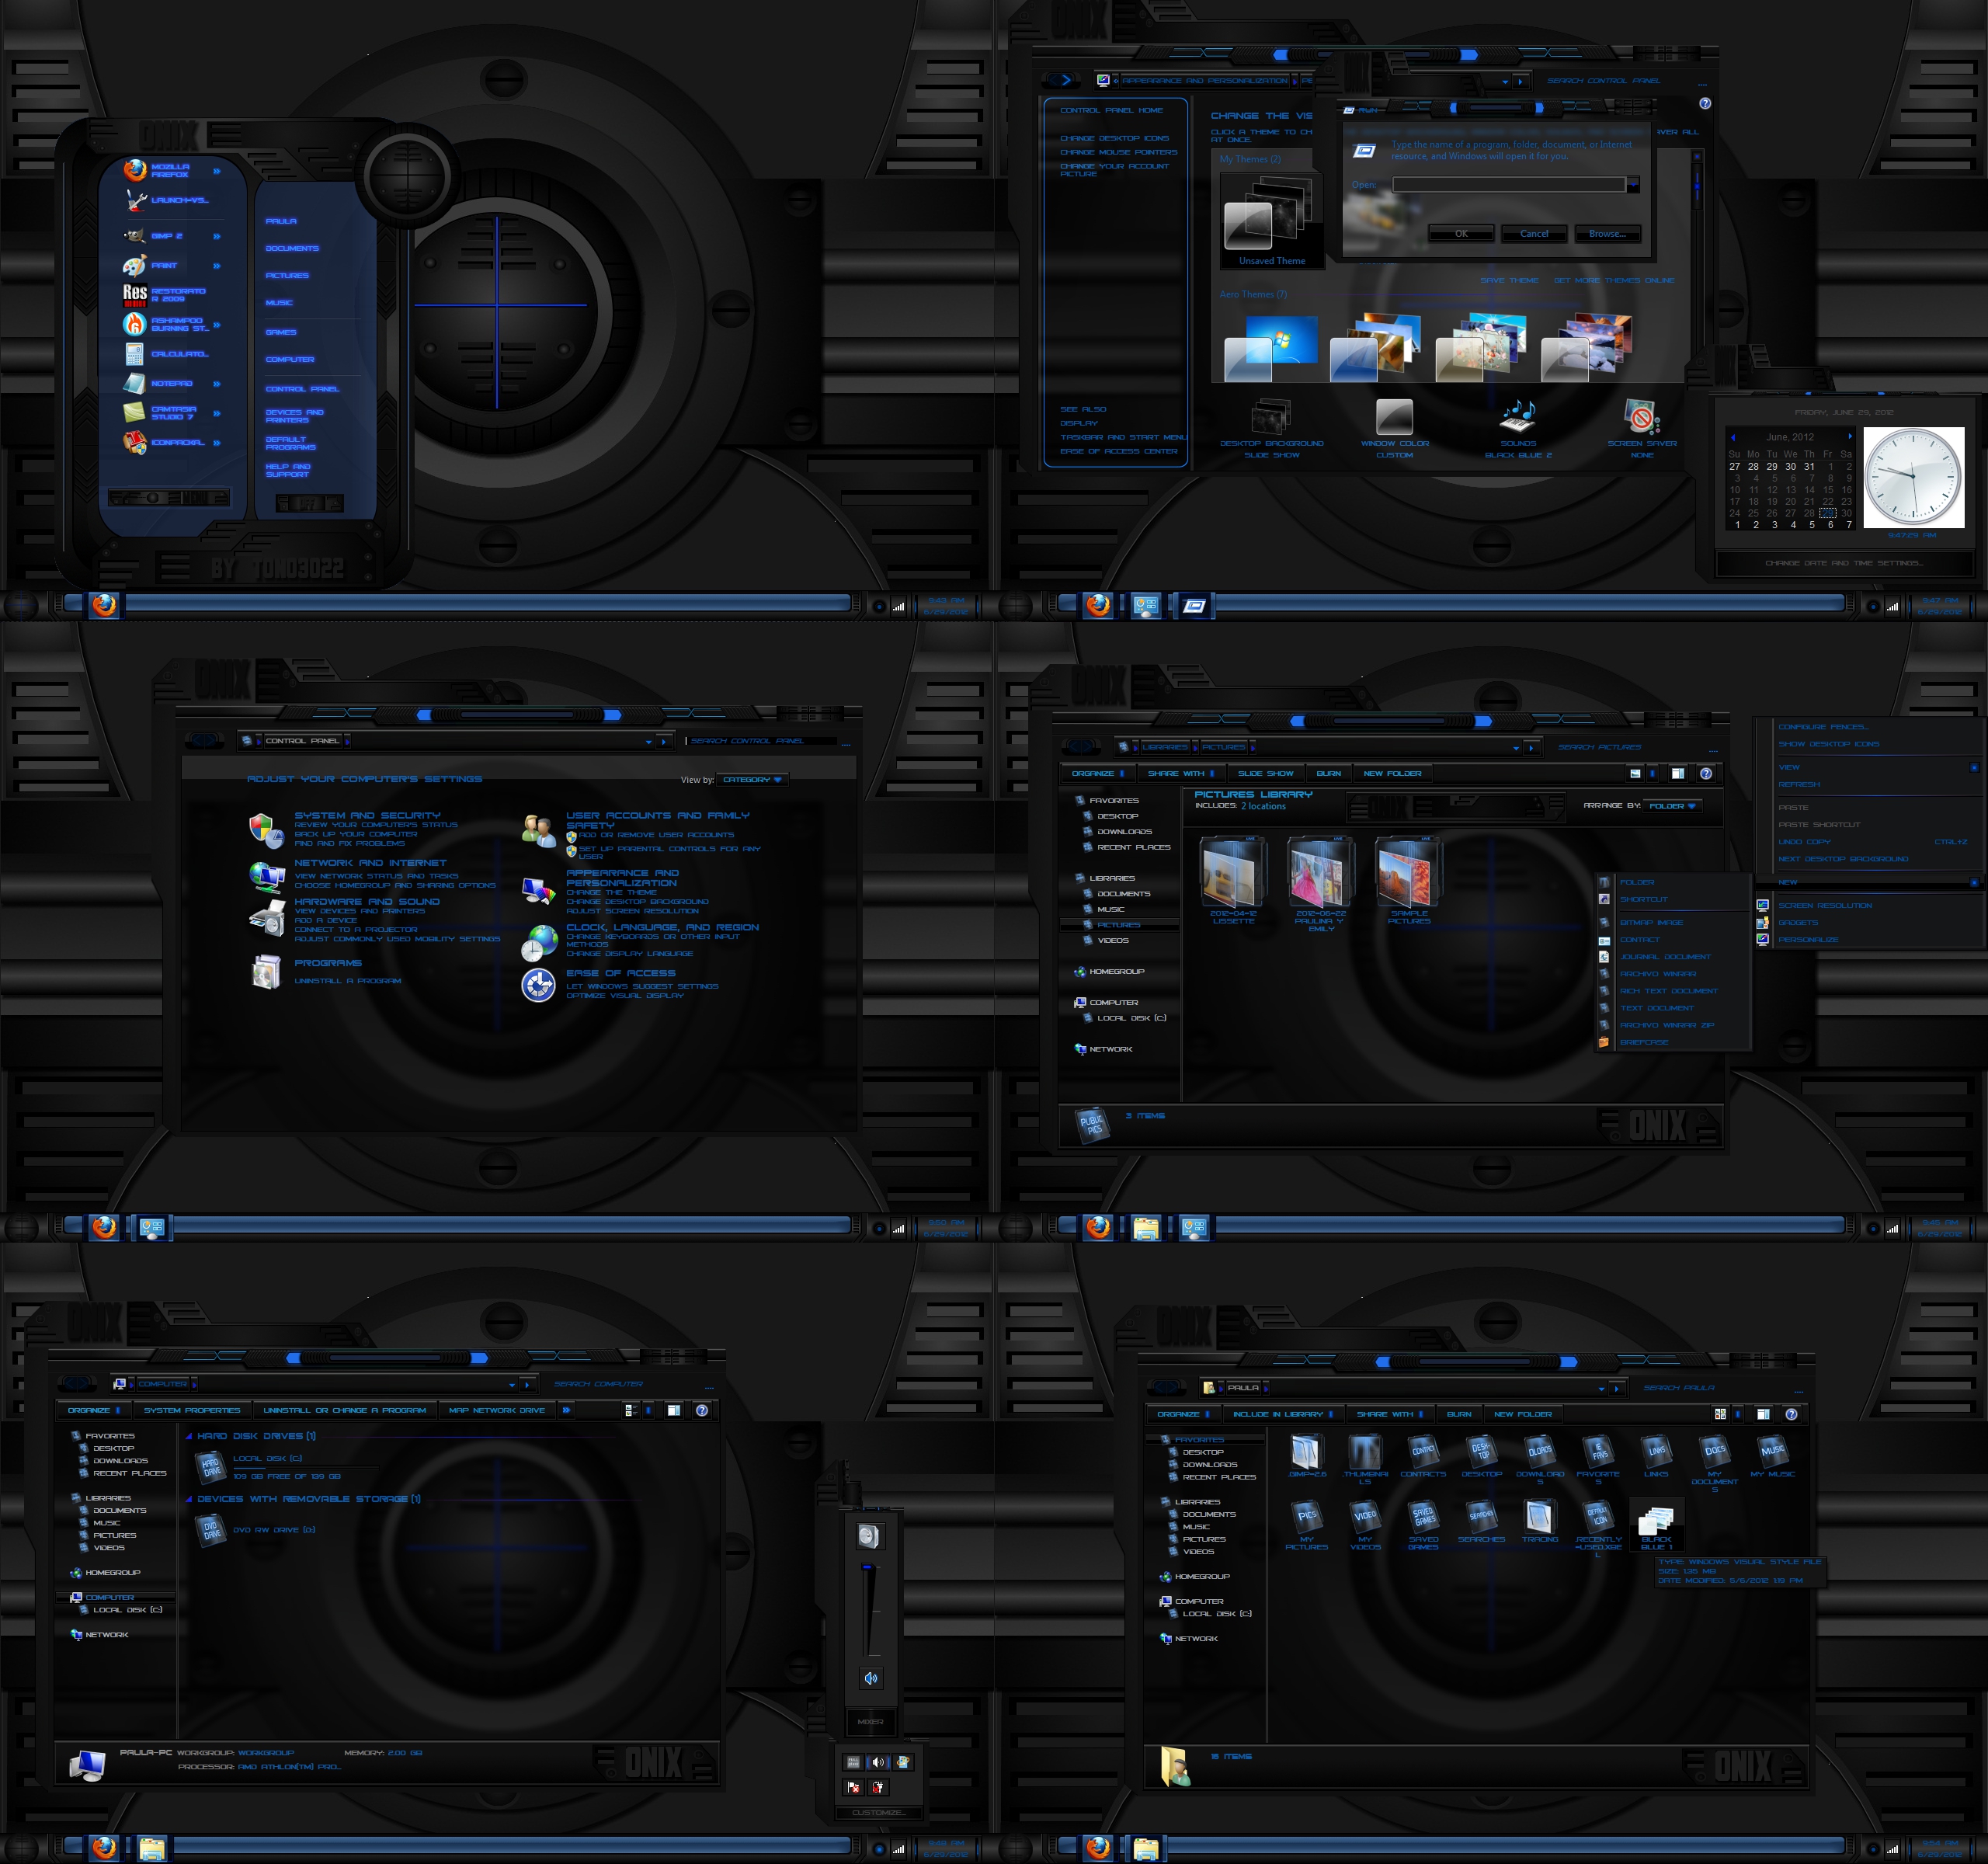Image resolution: width=1988 pixels, height=1864 pixels.
Task: Open Include in Library dropdown menu
Action: pos(1282,1414)
